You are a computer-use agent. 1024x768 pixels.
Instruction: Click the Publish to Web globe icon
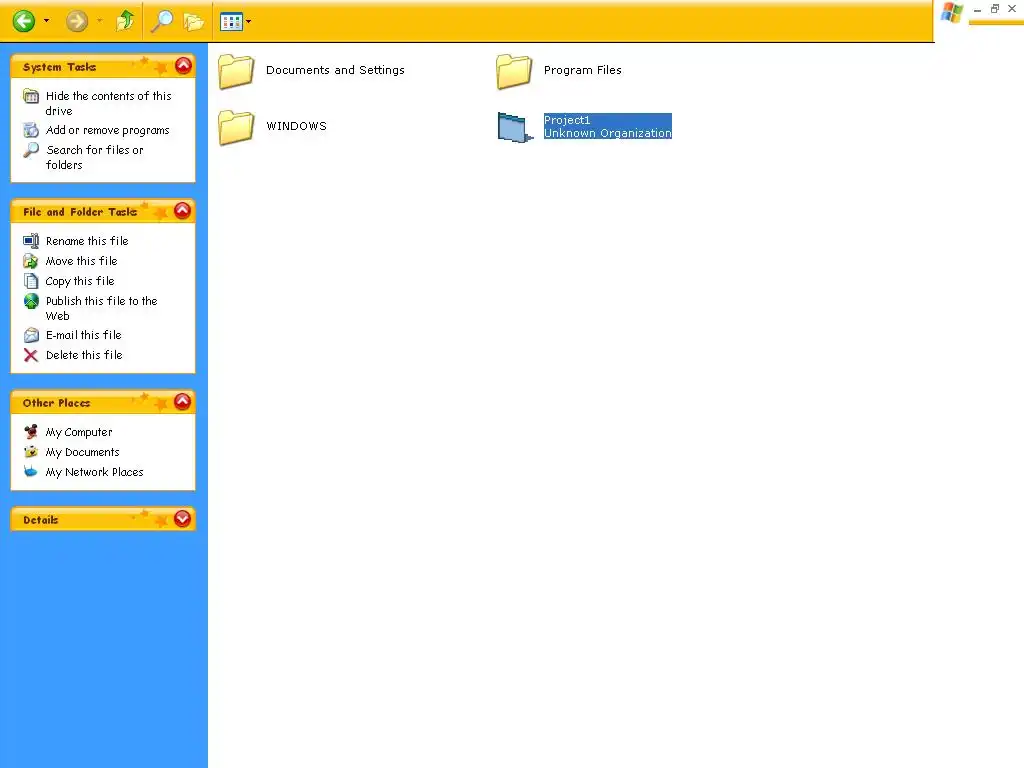click(31, 301)
